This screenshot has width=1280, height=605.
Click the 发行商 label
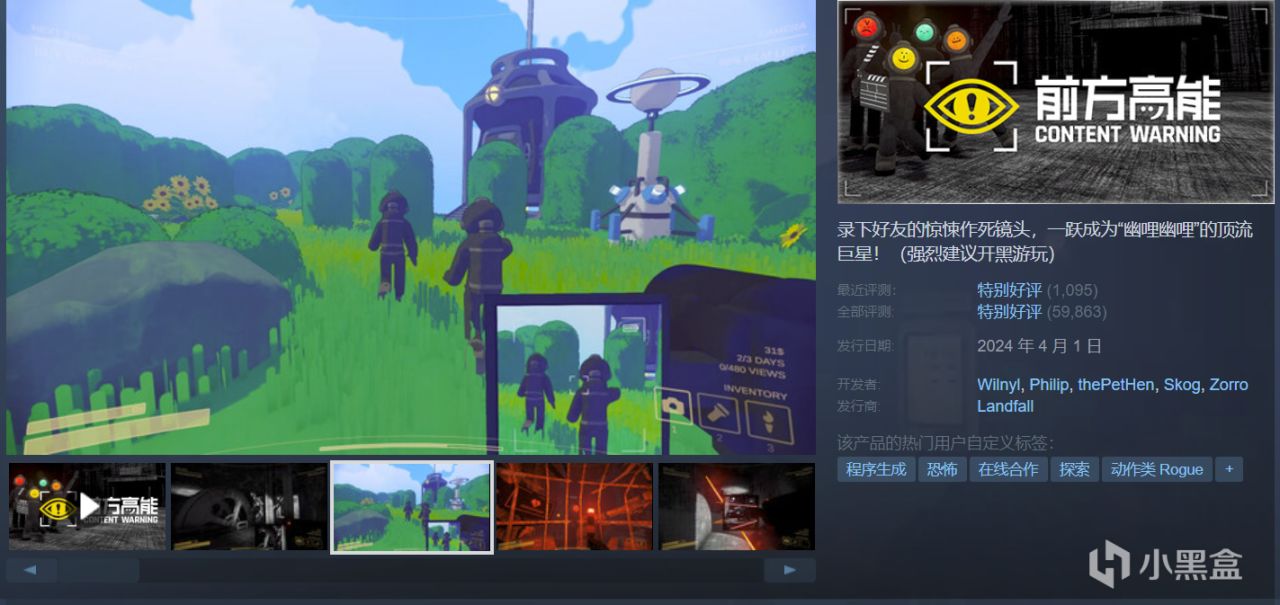[x=859, y=406]
